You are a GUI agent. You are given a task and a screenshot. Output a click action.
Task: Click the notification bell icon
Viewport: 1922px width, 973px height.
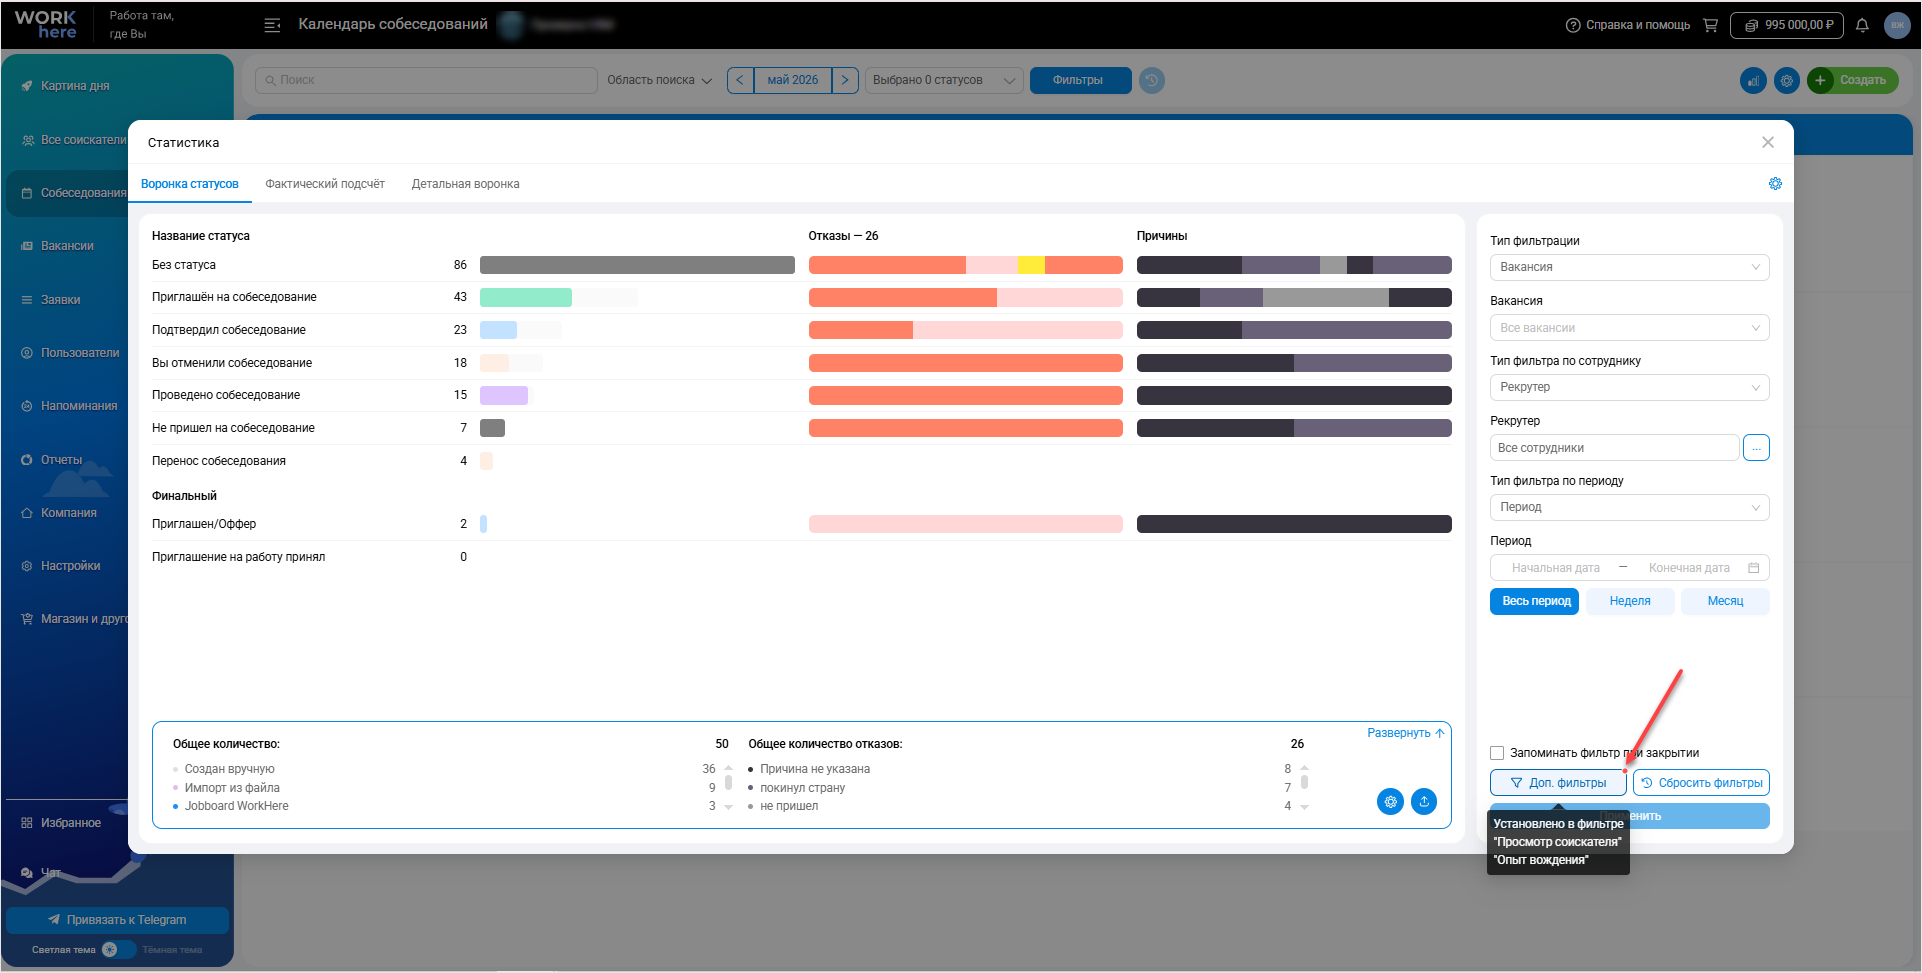(1862, 25)
